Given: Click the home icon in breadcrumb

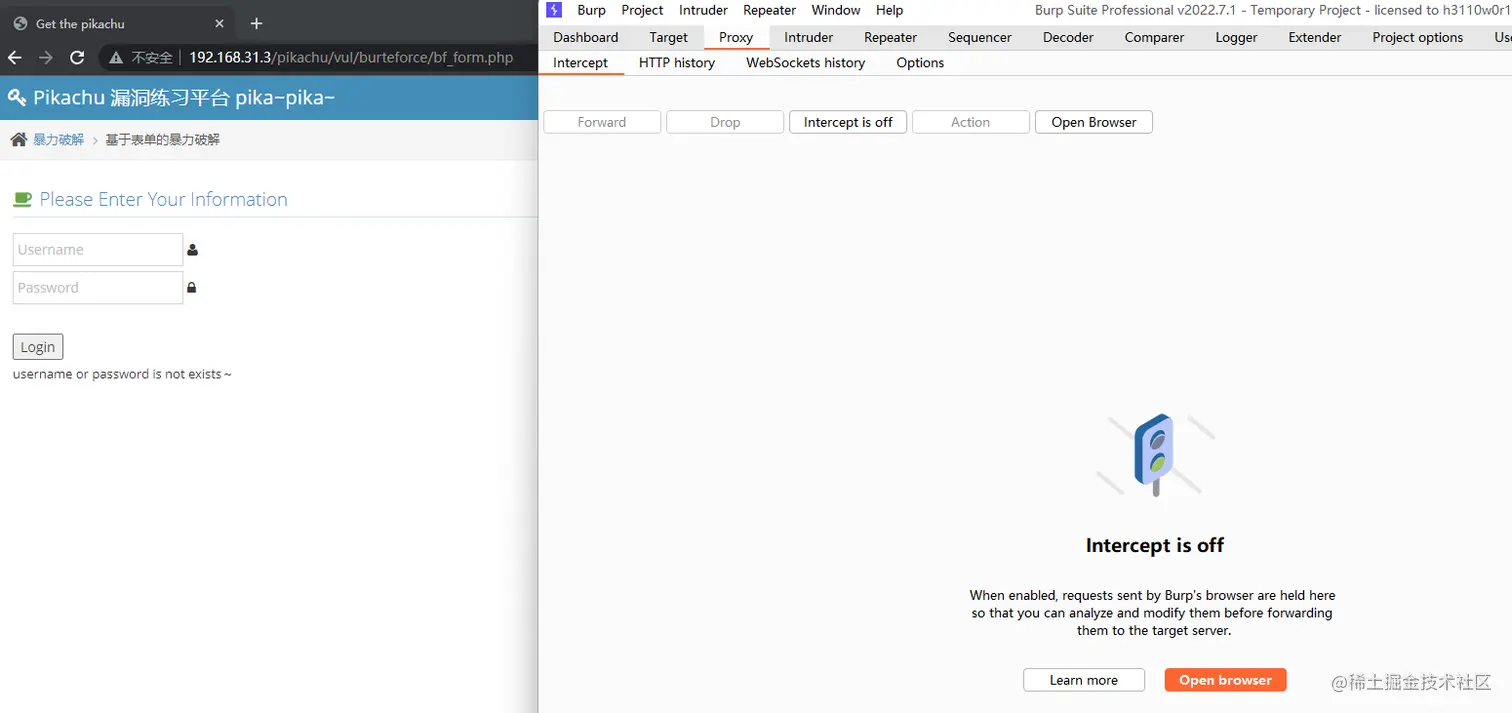Looking at the screenshot, I should pyautogui.click(x=18, y=140).
